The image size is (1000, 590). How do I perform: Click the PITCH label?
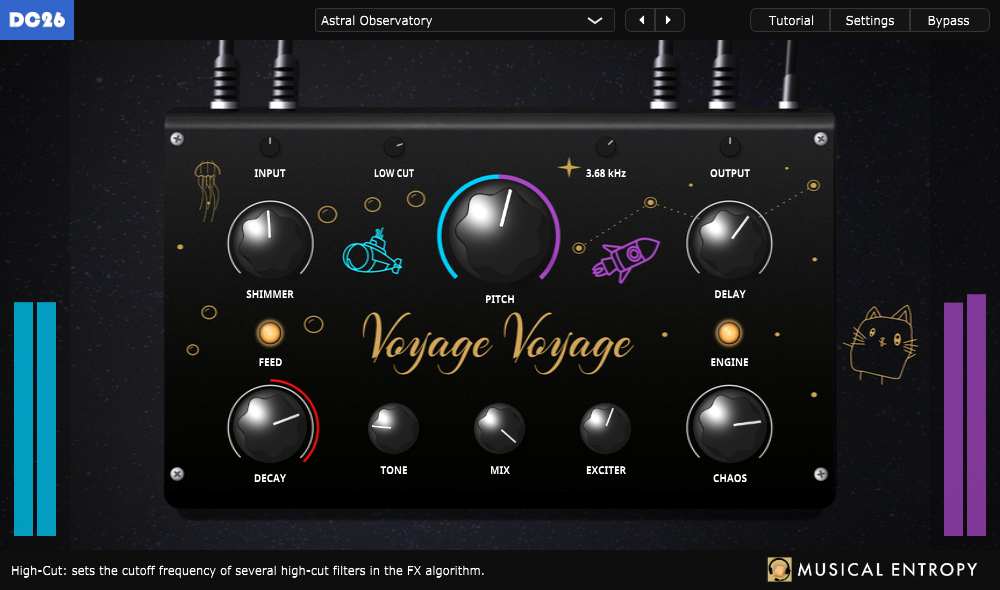point(499,299)
